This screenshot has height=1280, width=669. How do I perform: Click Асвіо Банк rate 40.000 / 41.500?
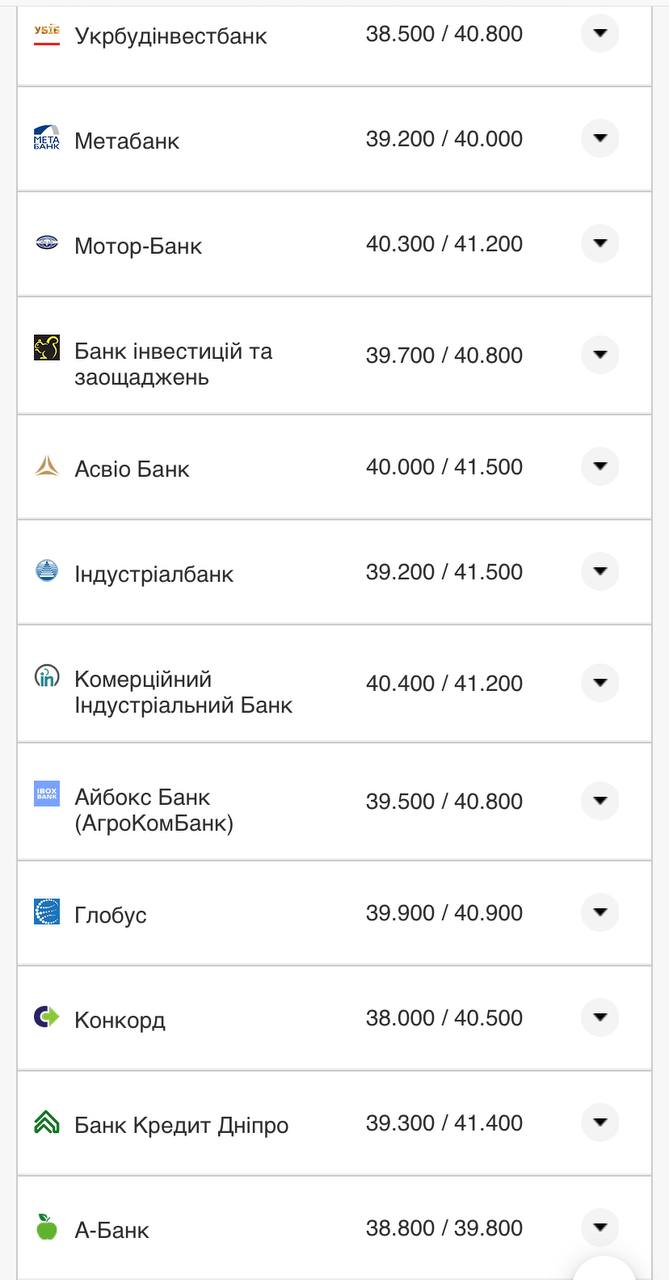pos(444,467)
